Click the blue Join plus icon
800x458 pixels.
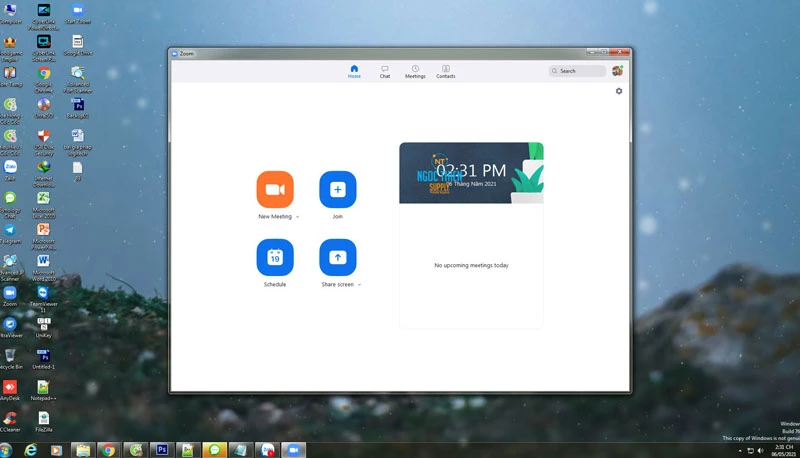coord(337,190)
